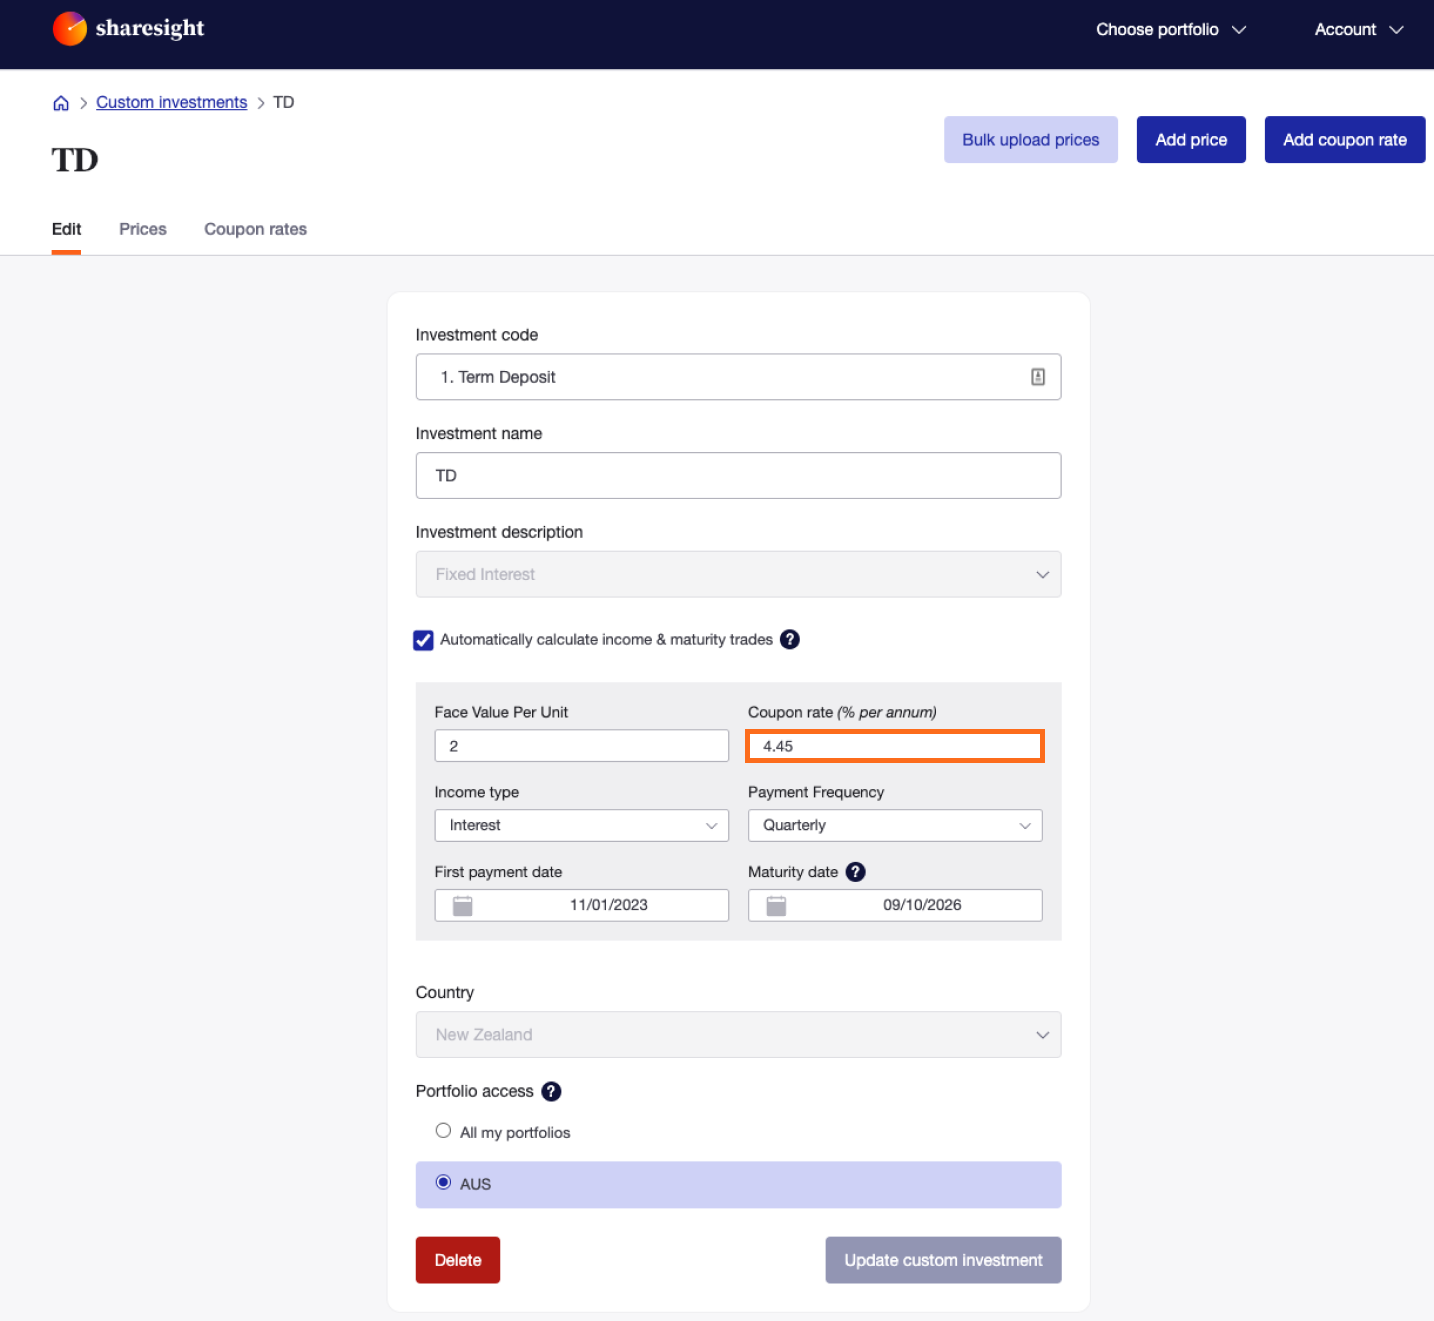Open Payment Frequency dropdown
The width and height of the screenshot is (1434, 1321).
[x=895, y=825]
